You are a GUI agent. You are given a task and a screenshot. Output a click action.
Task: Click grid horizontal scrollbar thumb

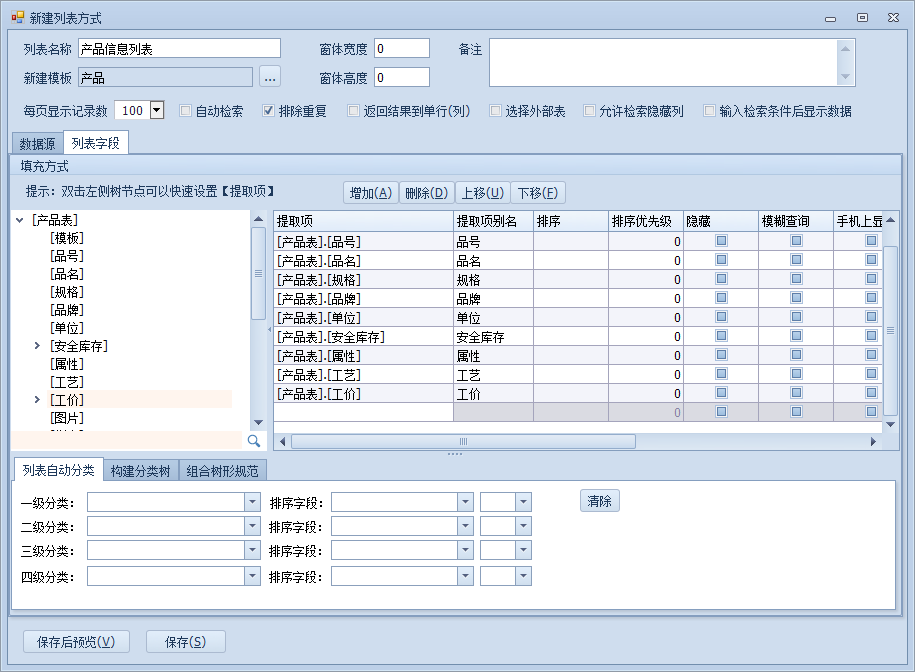click(463, 442)
